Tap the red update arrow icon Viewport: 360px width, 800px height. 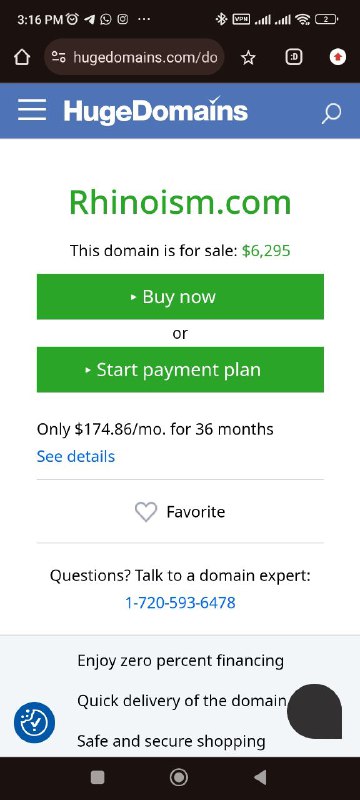[338, 57]
